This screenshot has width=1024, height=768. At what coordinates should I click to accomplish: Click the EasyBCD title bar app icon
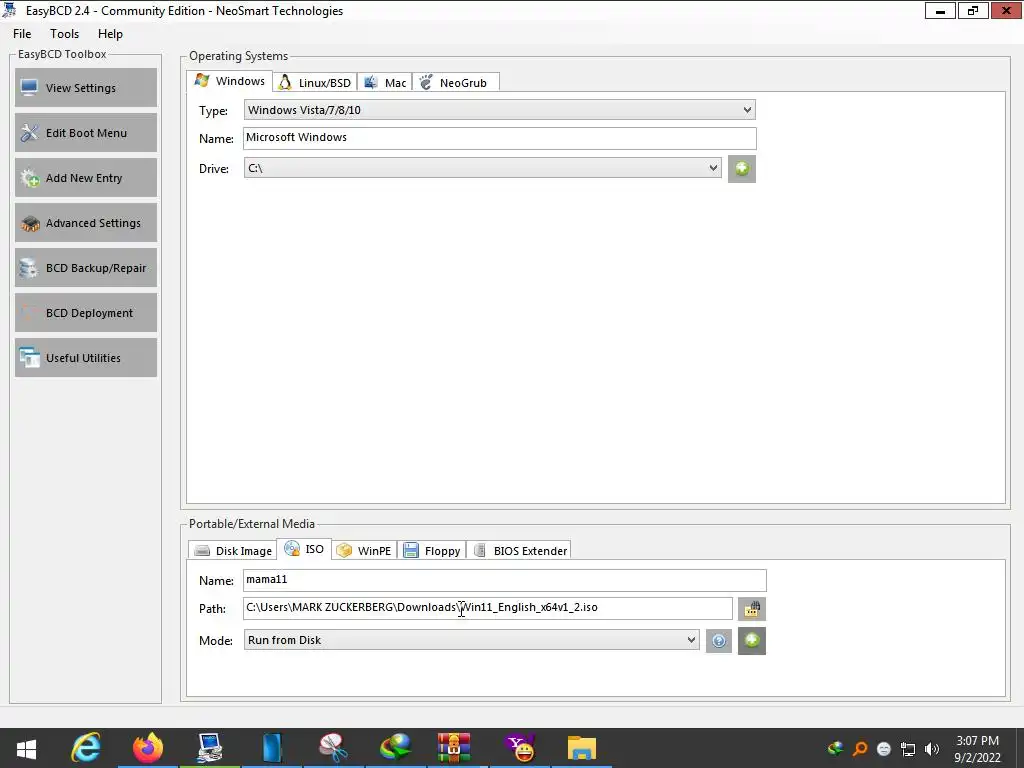tap(9, 10)
